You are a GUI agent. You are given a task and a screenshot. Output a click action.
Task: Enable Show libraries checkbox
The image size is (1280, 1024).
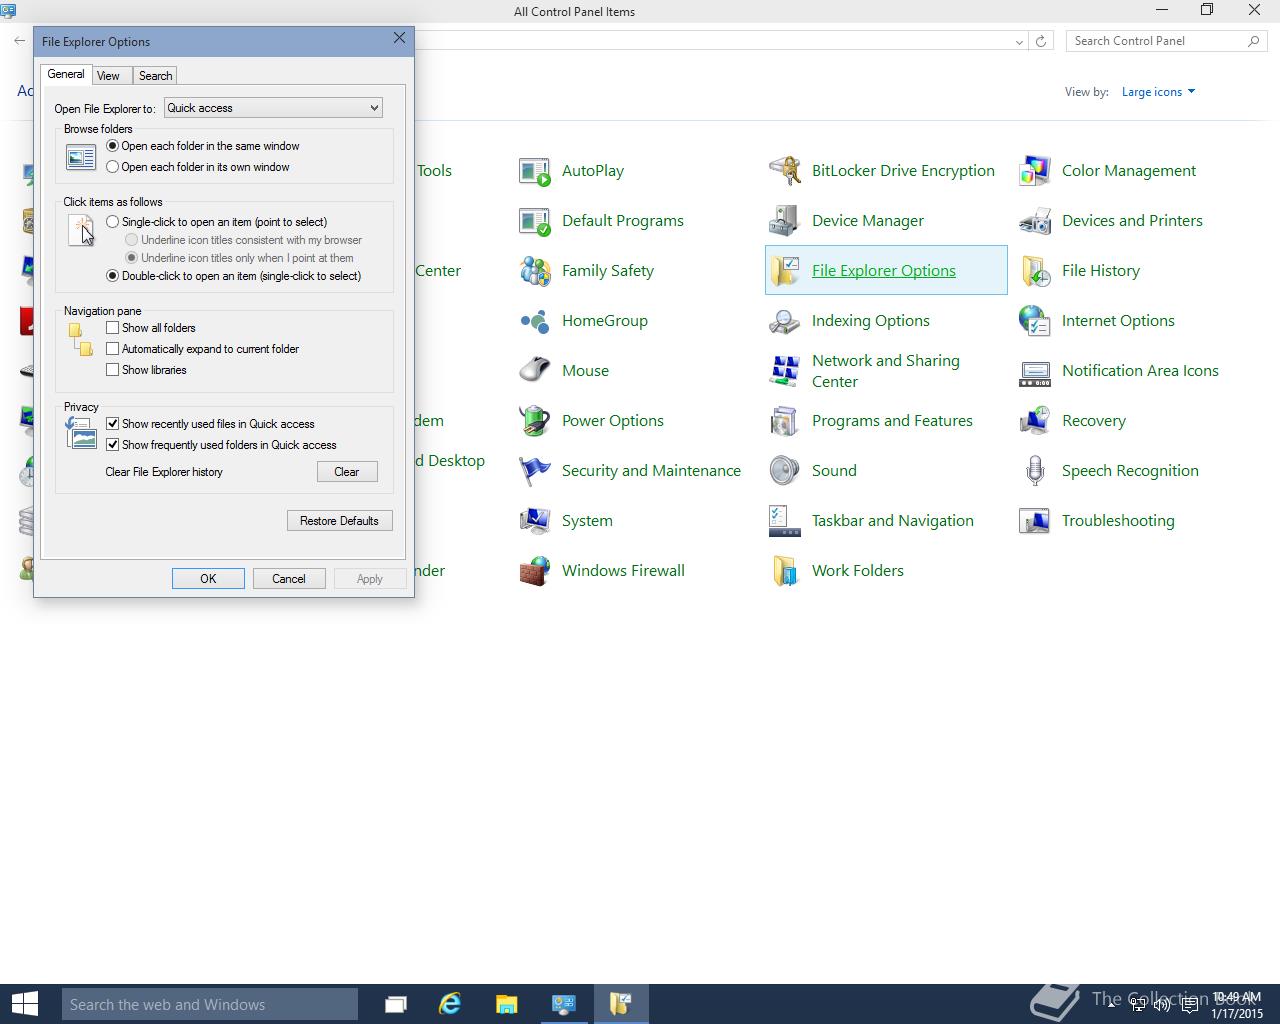pyautogui.click(x=112, y=370)
